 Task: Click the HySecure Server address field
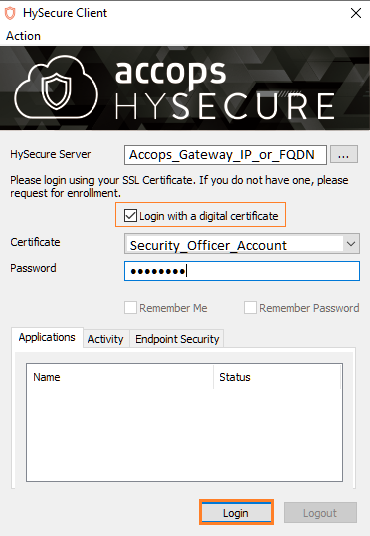point(225,155)
